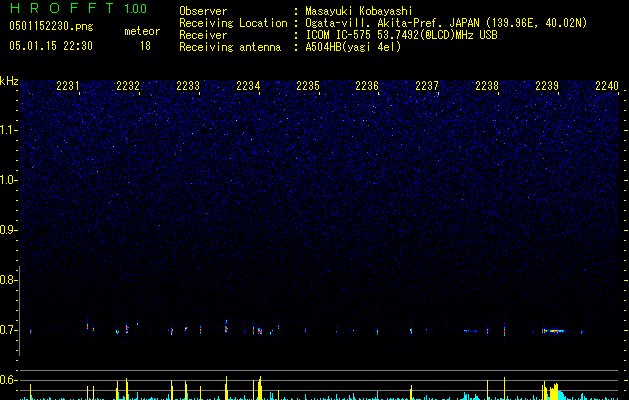The width and height of the screenshot is (629, 400).
Task: Click the kHz axis unit label
Action: click(x=9, y=81)
